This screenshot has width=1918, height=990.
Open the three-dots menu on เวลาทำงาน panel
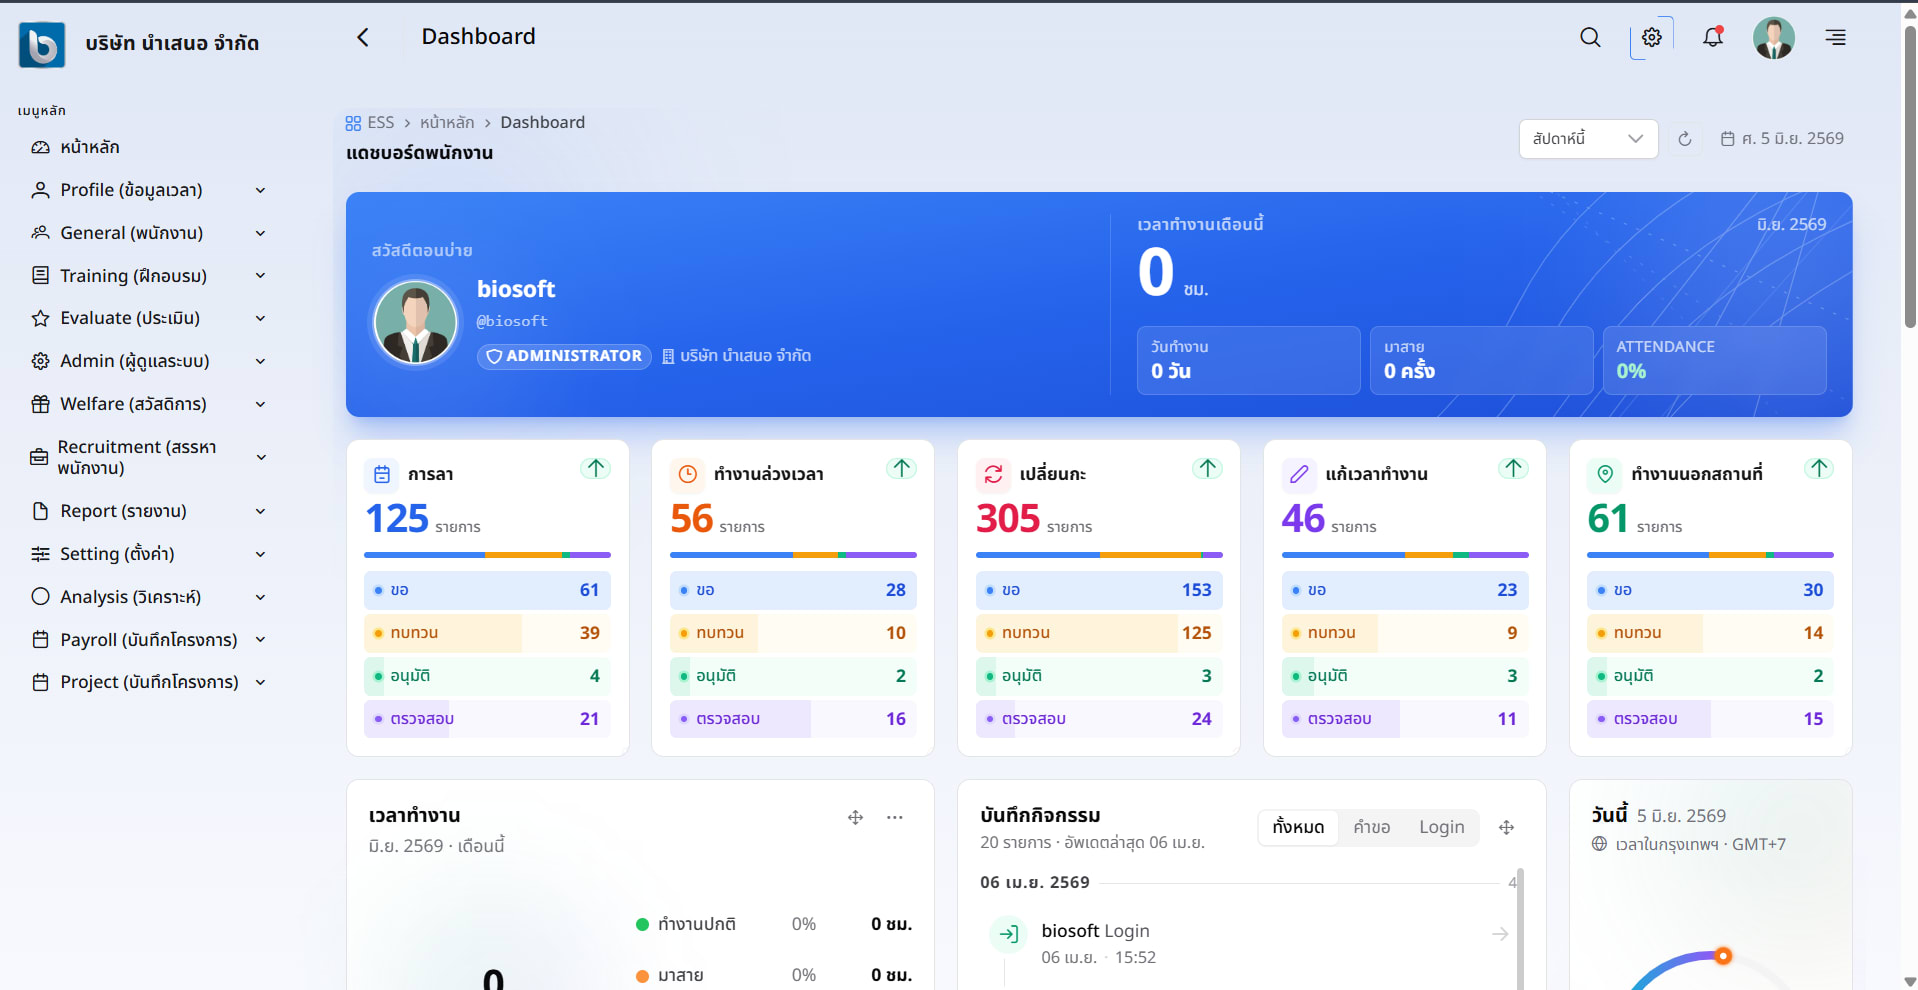pos(895,817)
